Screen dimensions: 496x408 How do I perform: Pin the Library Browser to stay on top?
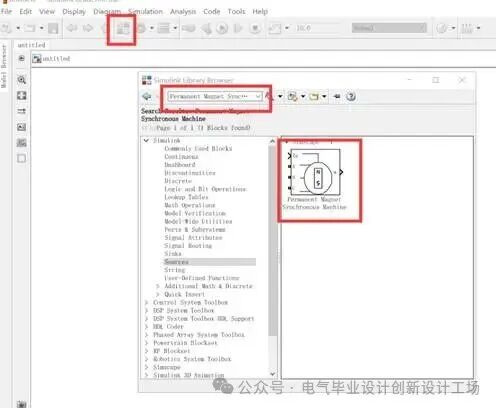pos(337,97)
